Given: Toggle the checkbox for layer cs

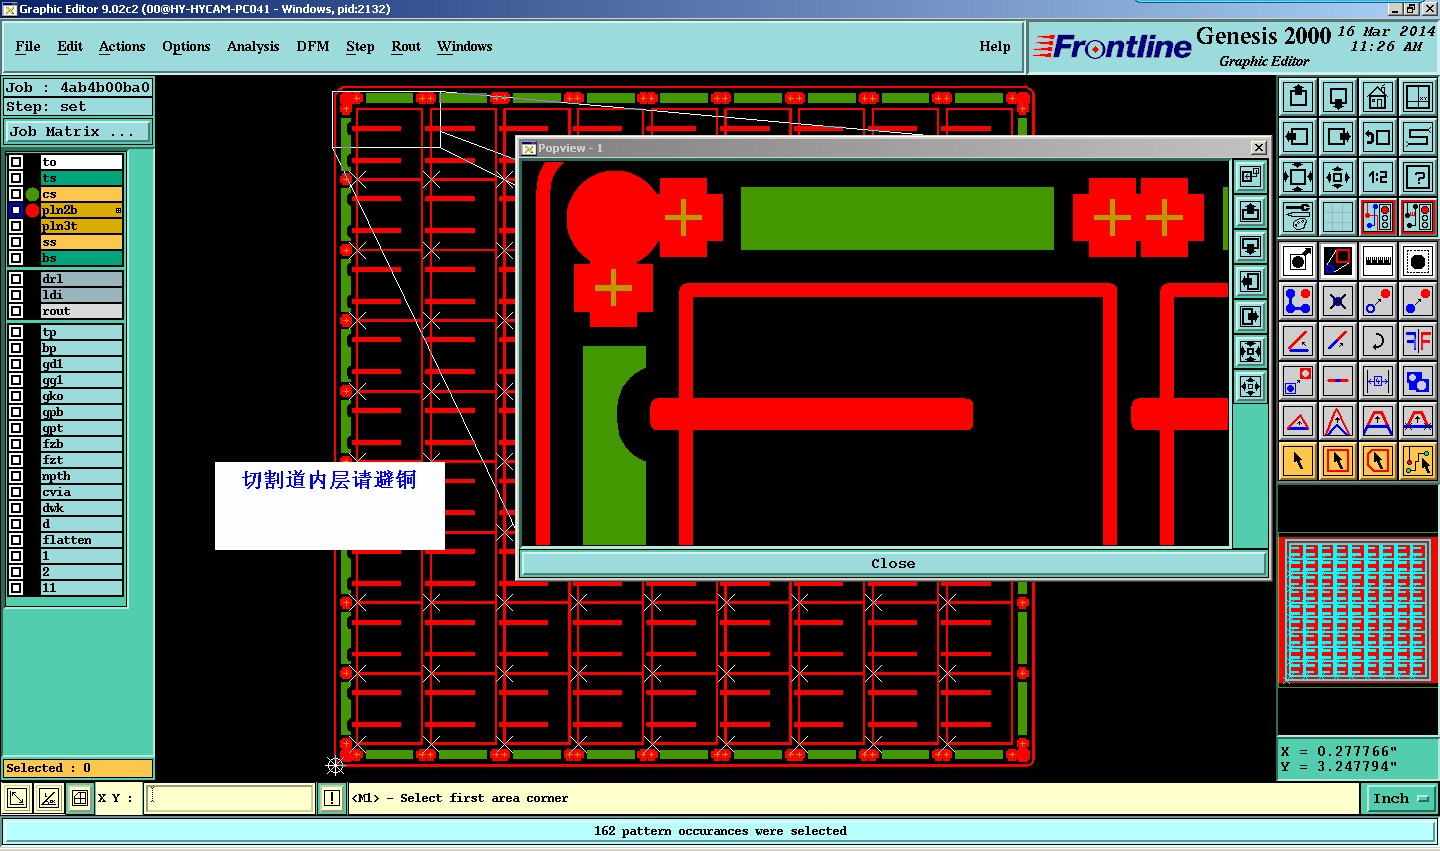Looking at the screenshot, I should pyautogui.click(x=16, y=194).
